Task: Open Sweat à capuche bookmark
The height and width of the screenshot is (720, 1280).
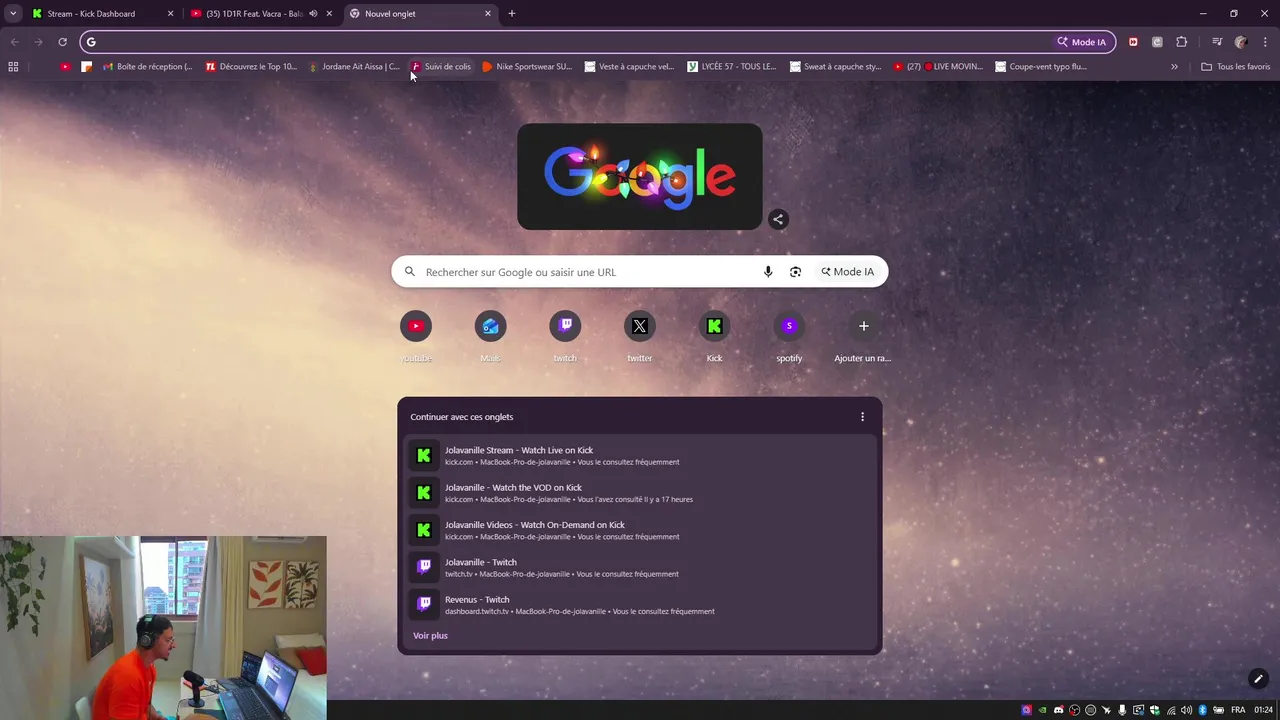Action: pos(835,67)
